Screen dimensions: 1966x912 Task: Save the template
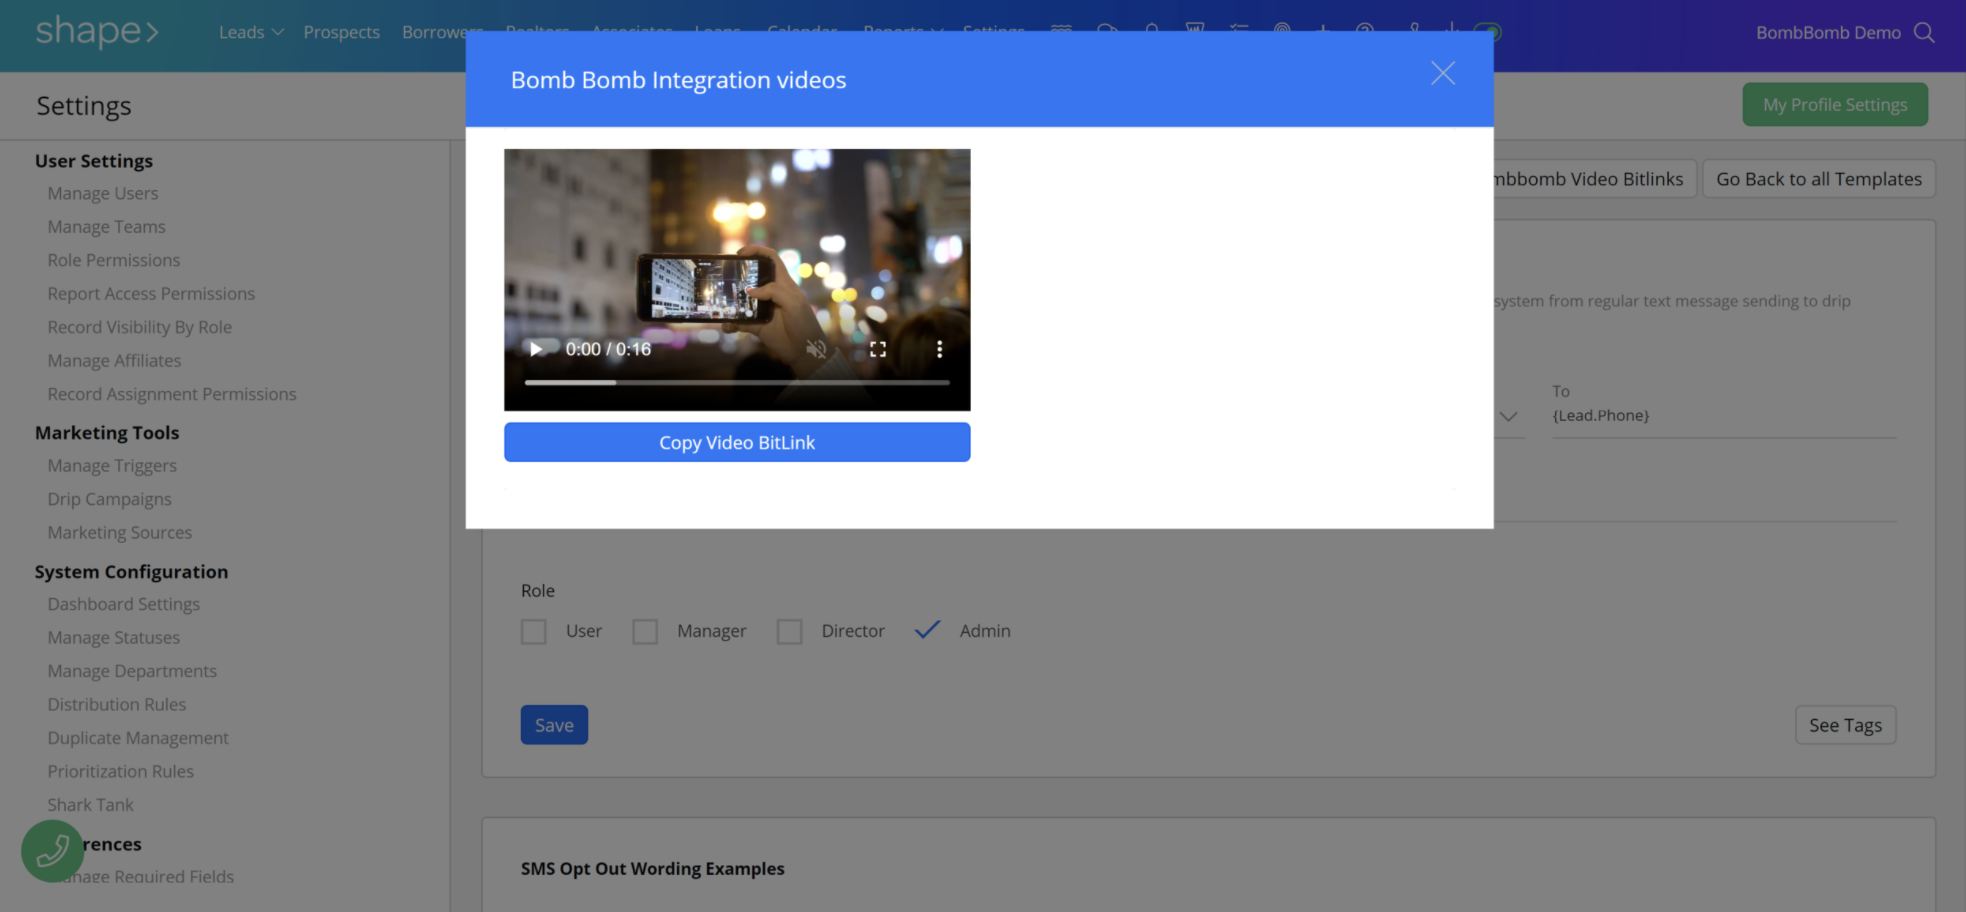click(x=554, y=725)
